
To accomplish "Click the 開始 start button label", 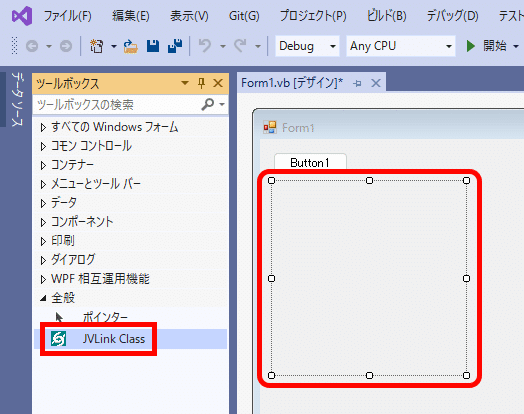I will pos(495,46).
